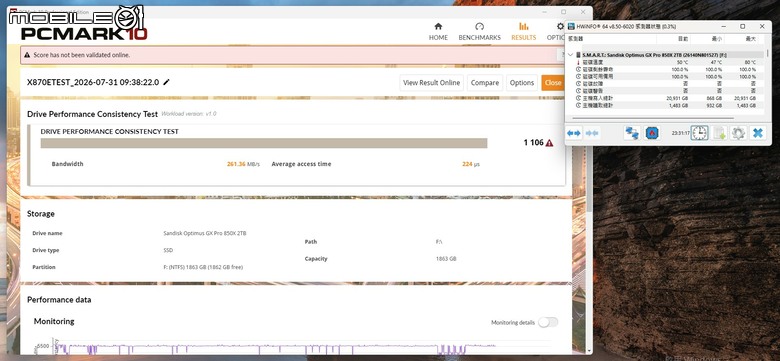The image size is (780, 361).
Task: Close the result with the orange Close button
Action: coord(552,83)
